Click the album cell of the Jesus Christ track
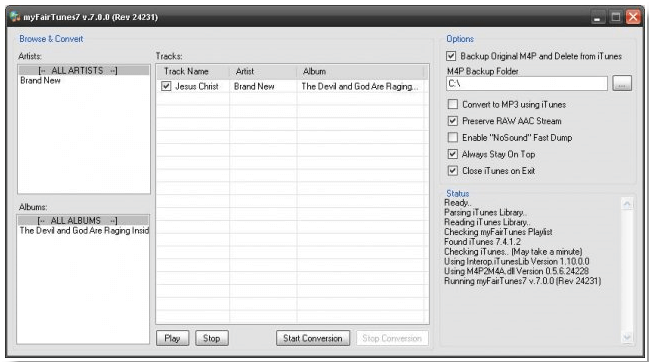650x363 pixels. (360, 86)
